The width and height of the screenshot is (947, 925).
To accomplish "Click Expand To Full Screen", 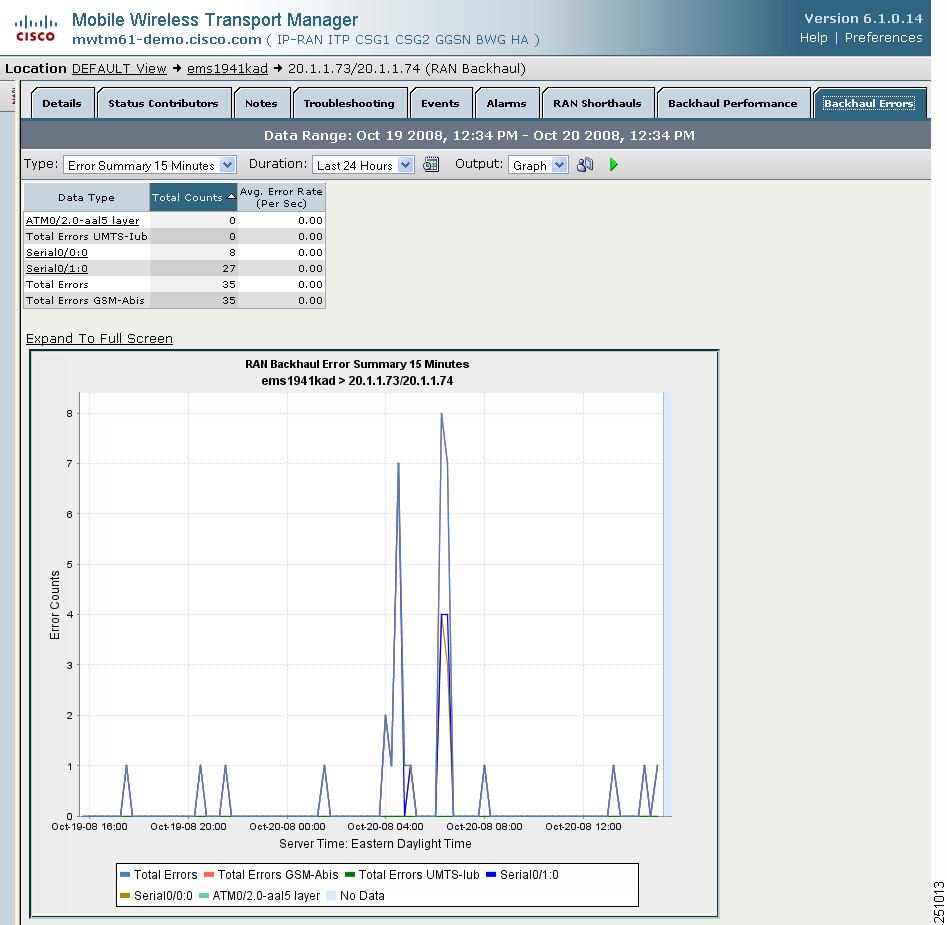I will click(x=99, y=339).
